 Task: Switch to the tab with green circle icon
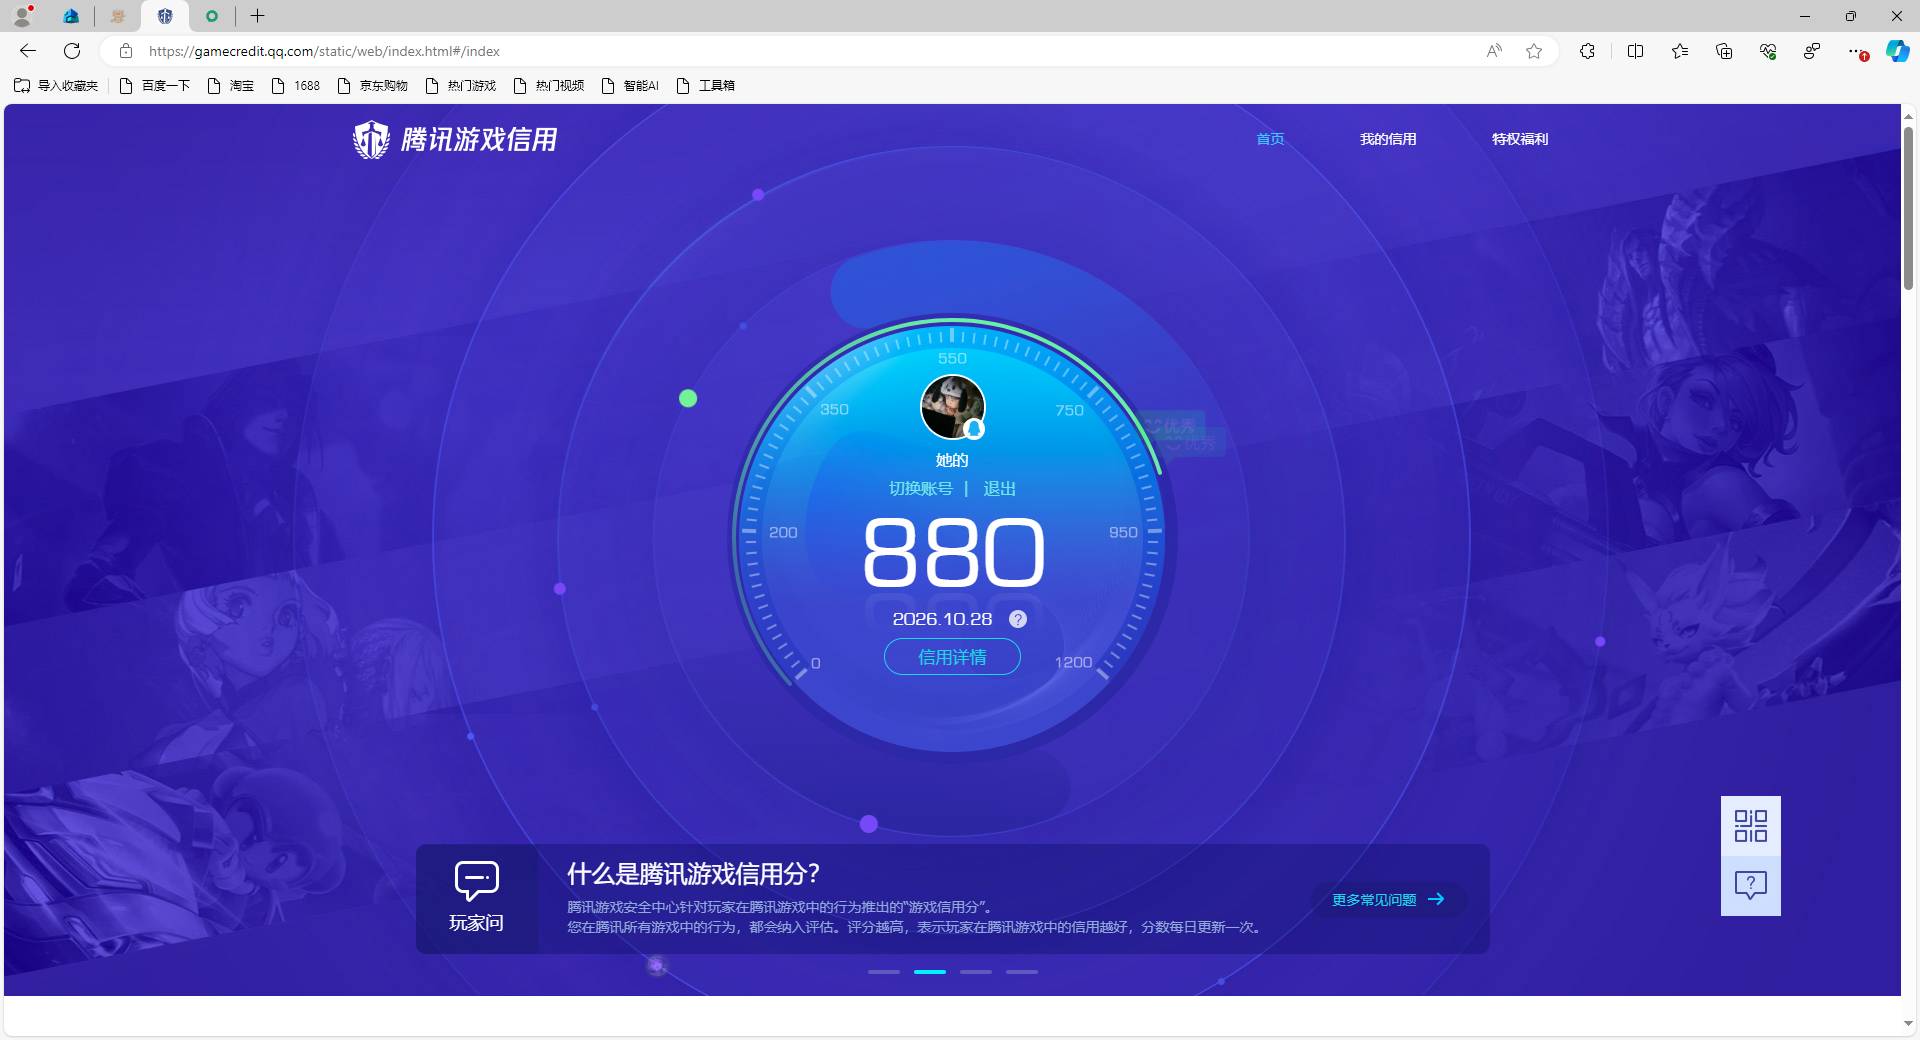pos(212,16)
